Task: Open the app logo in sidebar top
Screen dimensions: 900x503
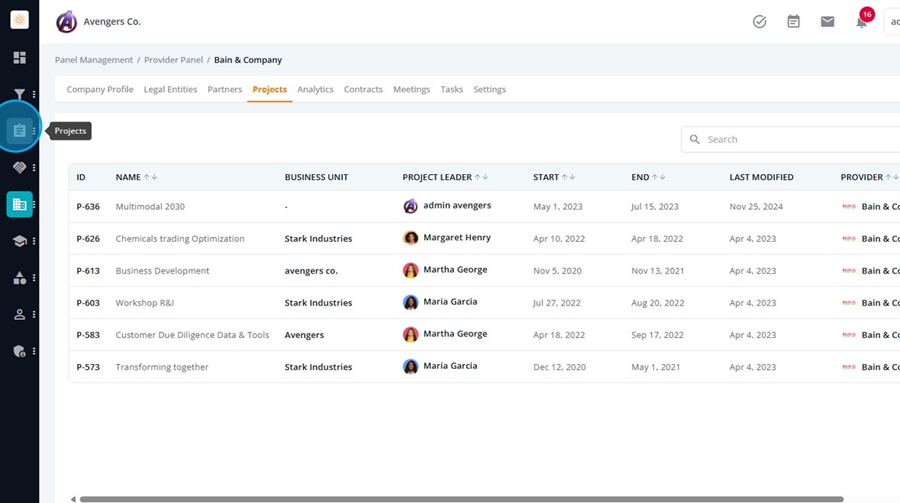Action: click(x=20, y=20)
